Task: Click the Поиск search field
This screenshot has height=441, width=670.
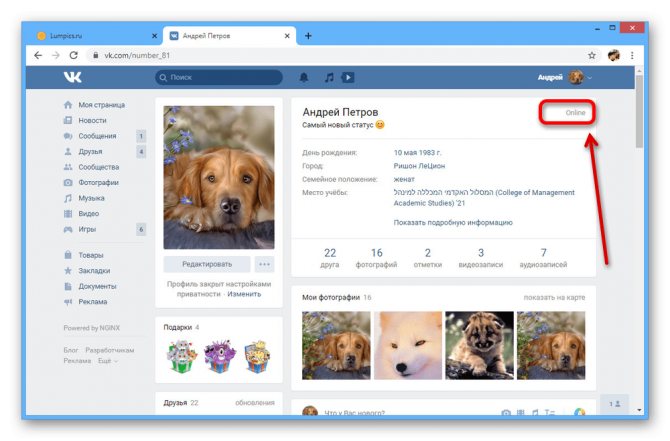Action: tap(219, 77)
